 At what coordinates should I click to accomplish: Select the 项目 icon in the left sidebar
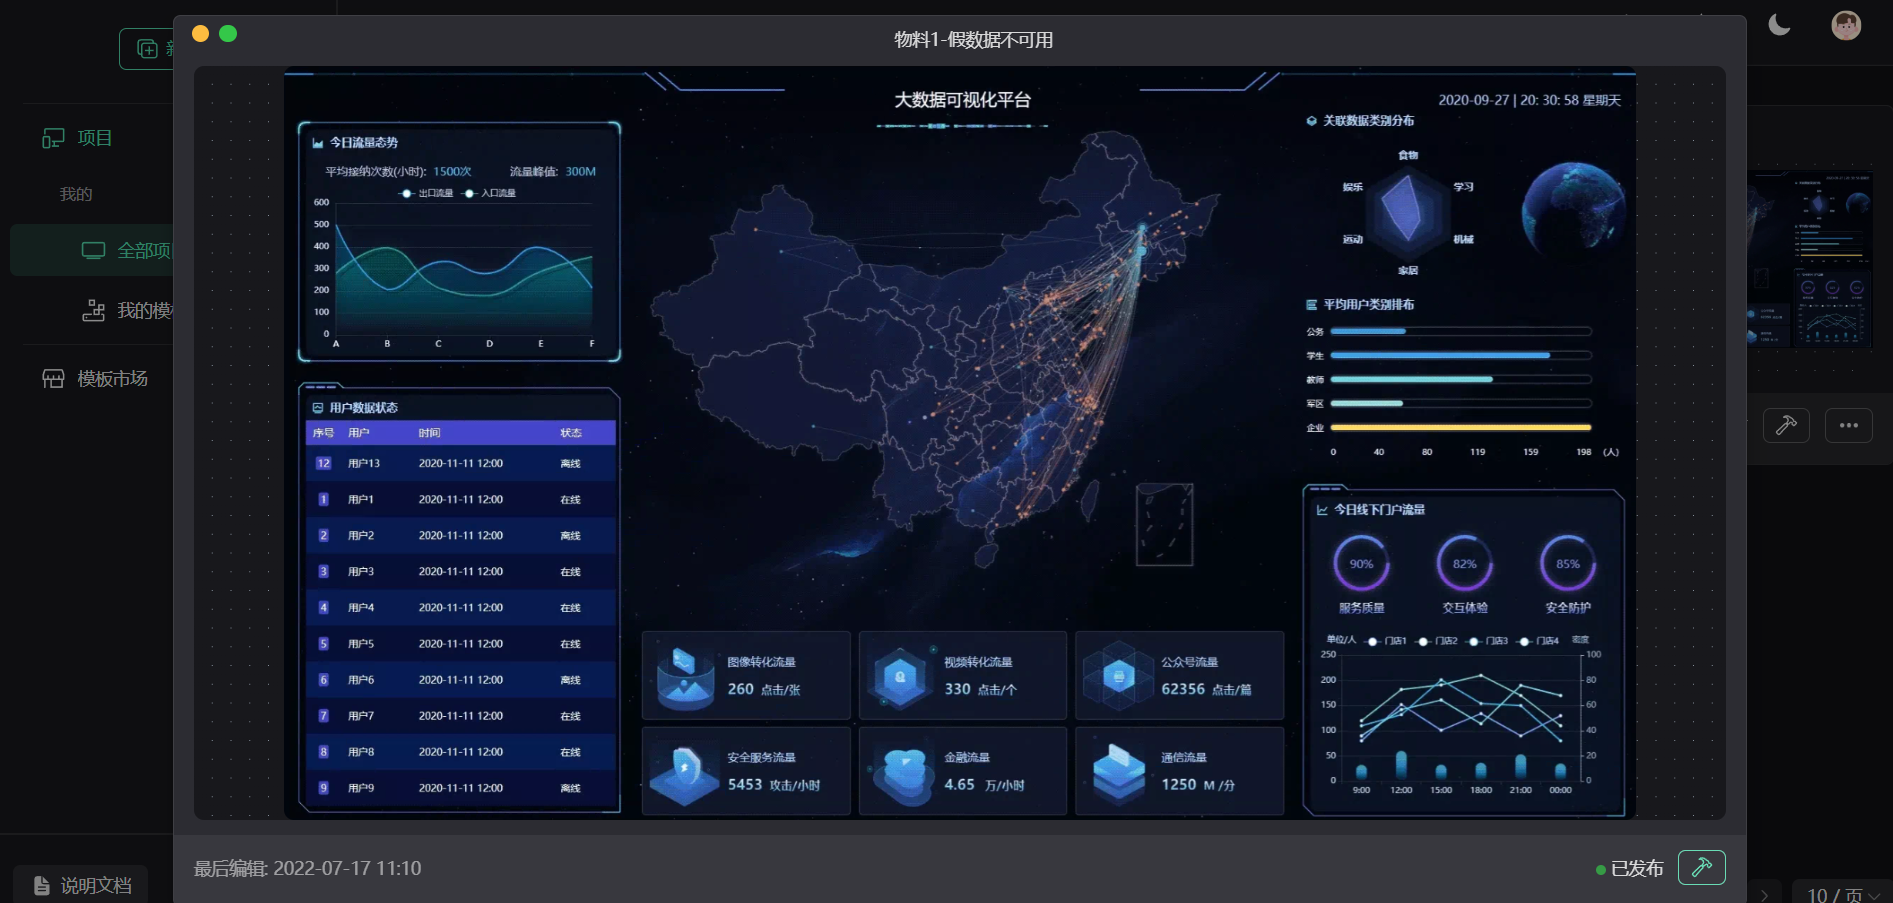coord(53,137)
